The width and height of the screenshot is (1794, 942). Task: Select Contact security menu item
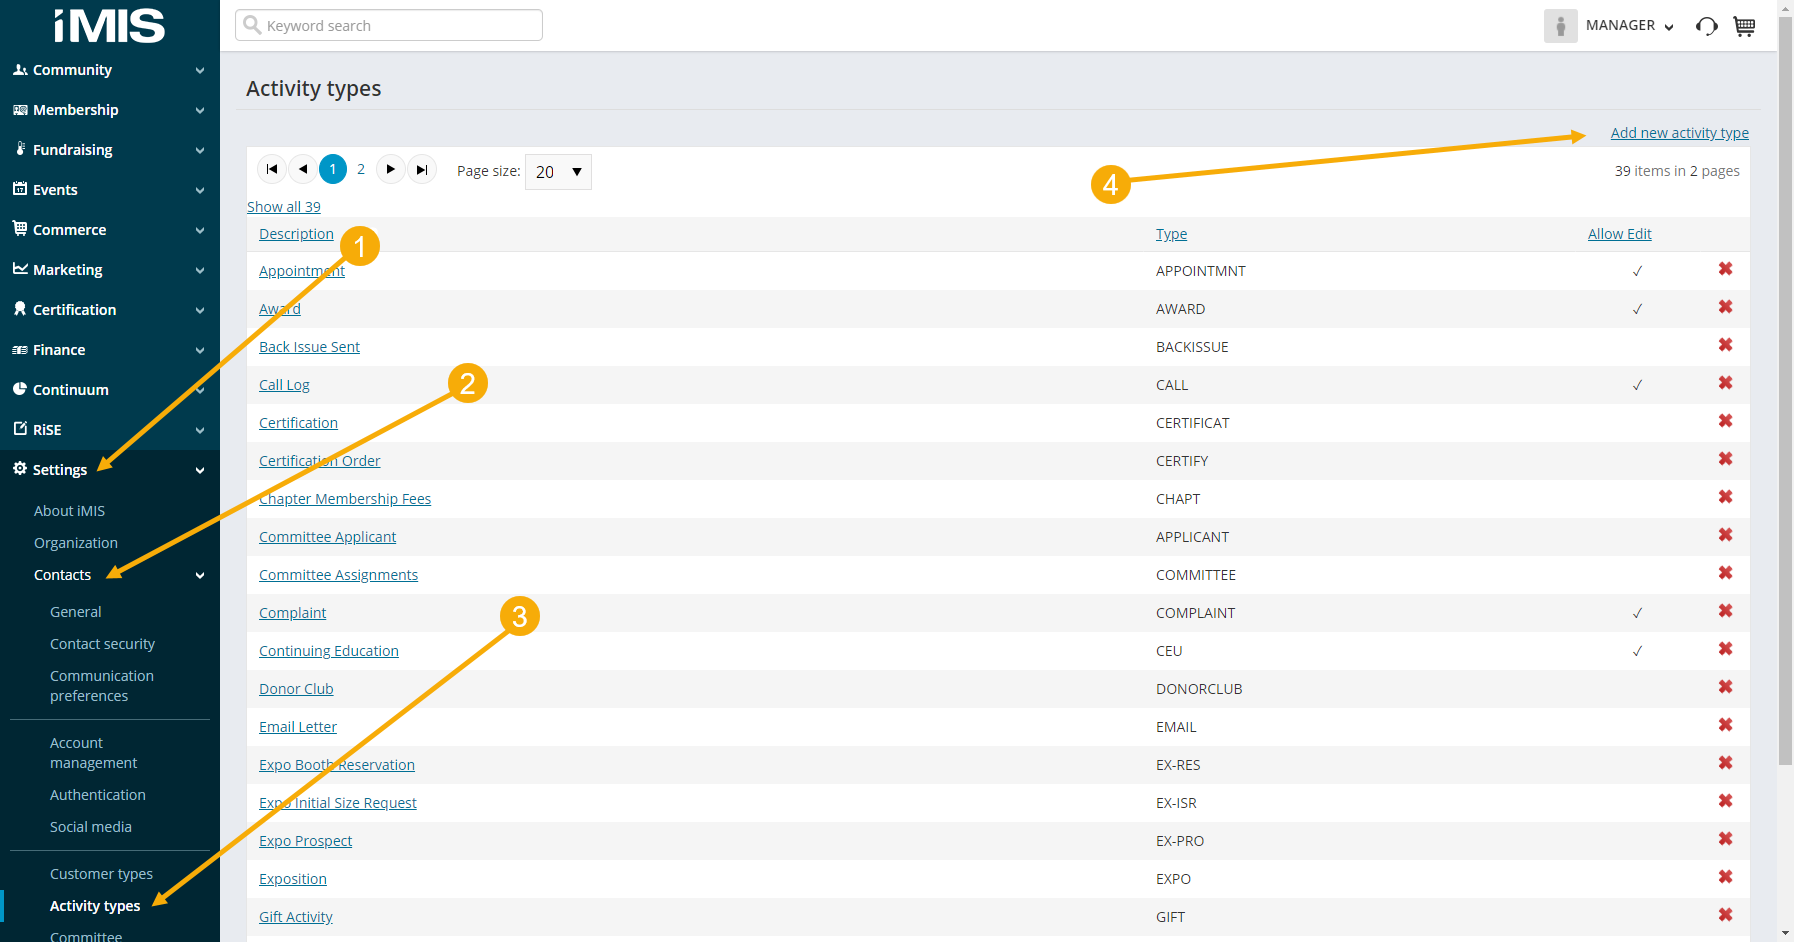click(102, 644)
